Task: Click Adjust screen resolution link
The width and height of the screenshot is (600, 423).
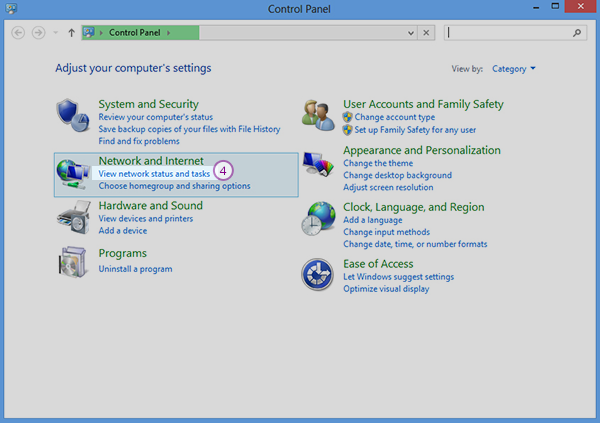Action: pos(388,188)
